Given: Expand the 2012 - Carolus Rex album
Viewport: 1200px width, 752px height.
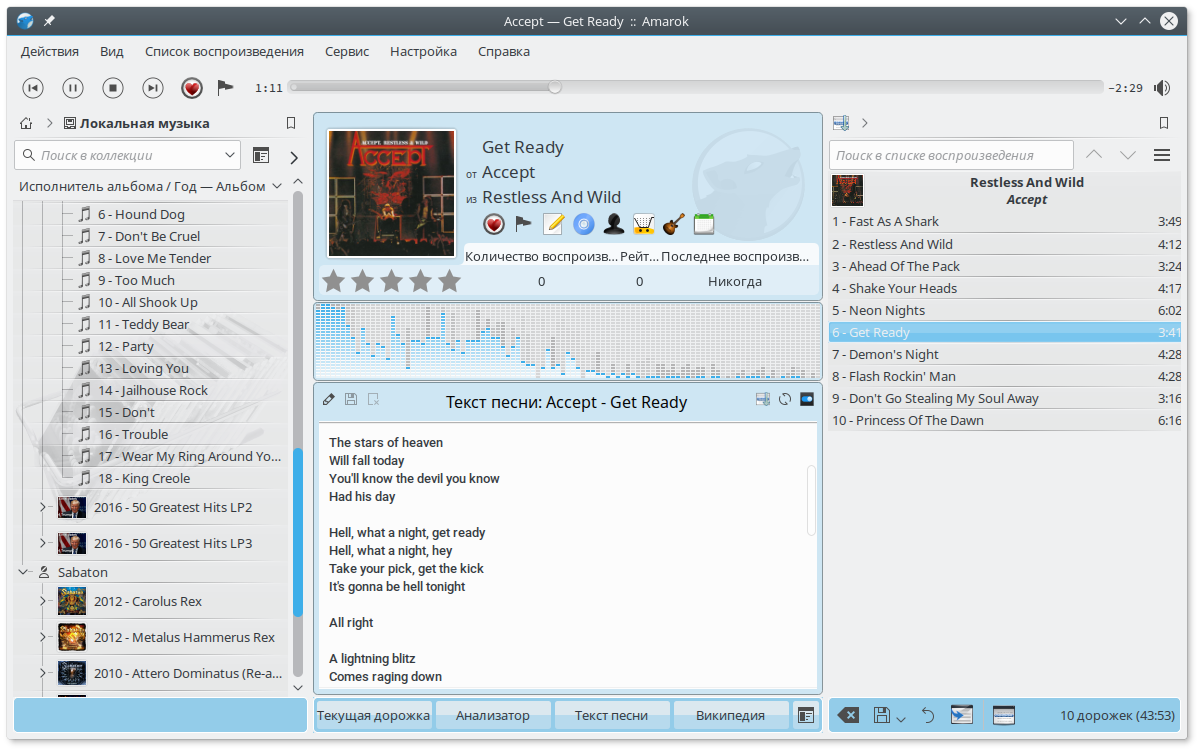Looking at the screenshot, I should coord(42,601).
